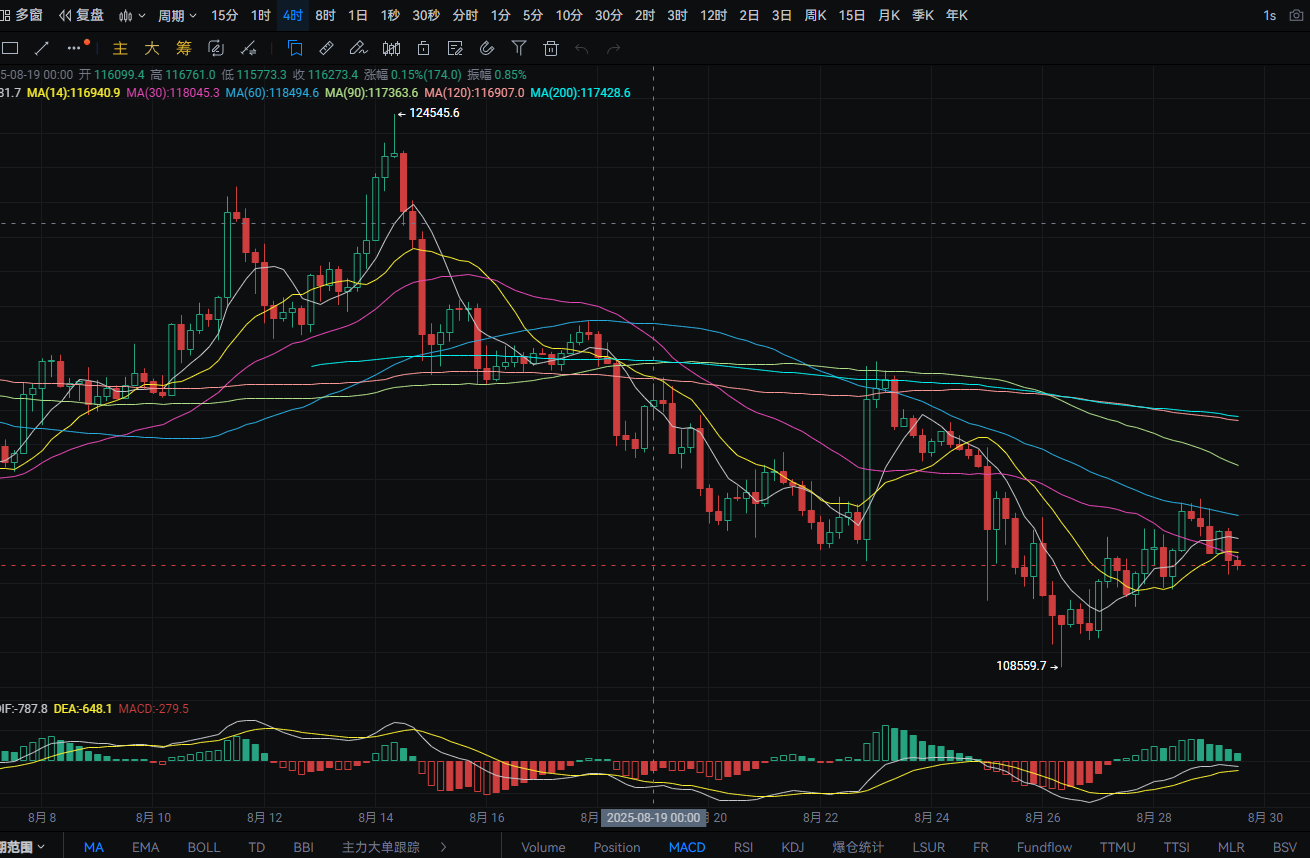This screenshot has height=858, width=1310.
Task: Switch to the 1日 timeframe
Action: [357, 15]
